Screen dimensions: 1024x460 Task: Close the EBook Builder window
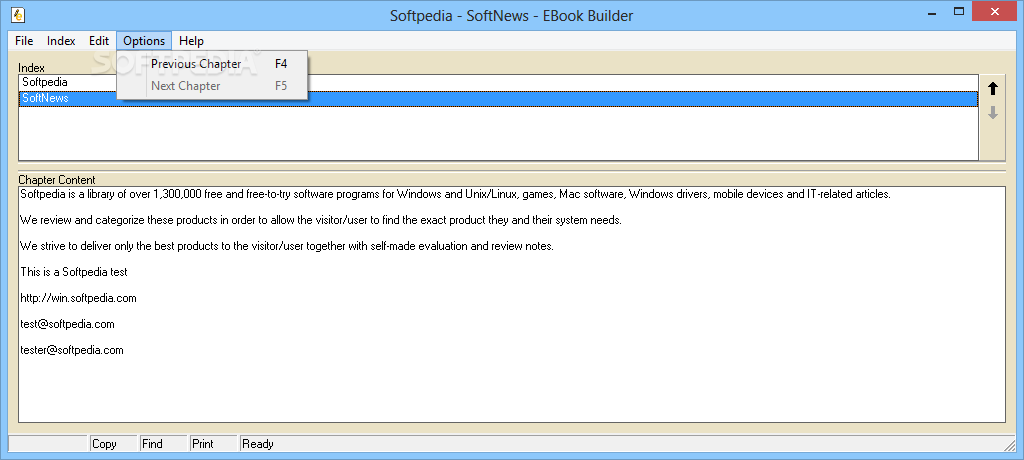[x=995, y=11]
